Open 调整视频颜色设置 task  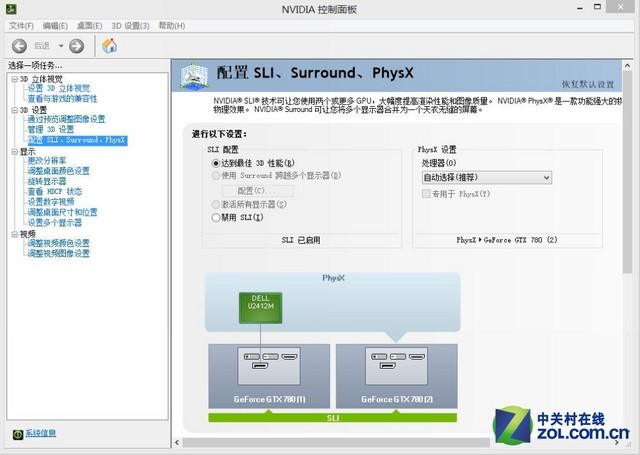coord(58,243)
